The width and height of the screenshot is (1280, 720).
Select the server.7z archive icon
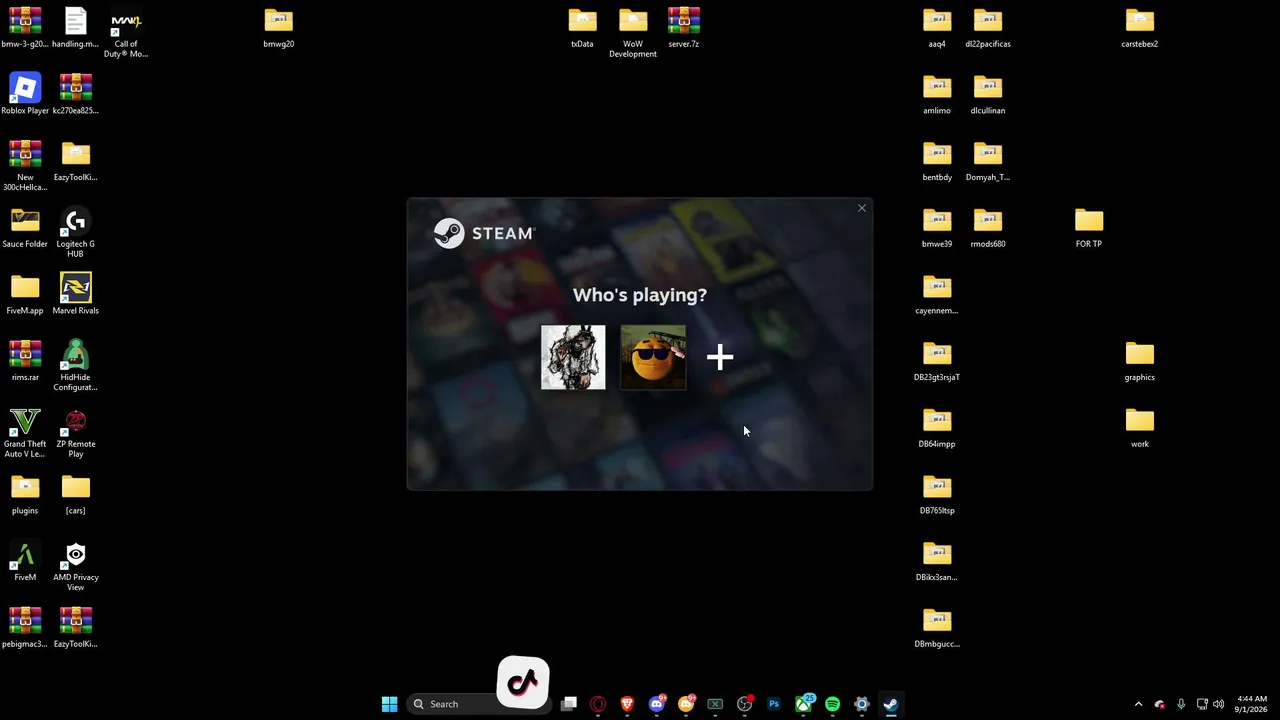coord(684,27)
